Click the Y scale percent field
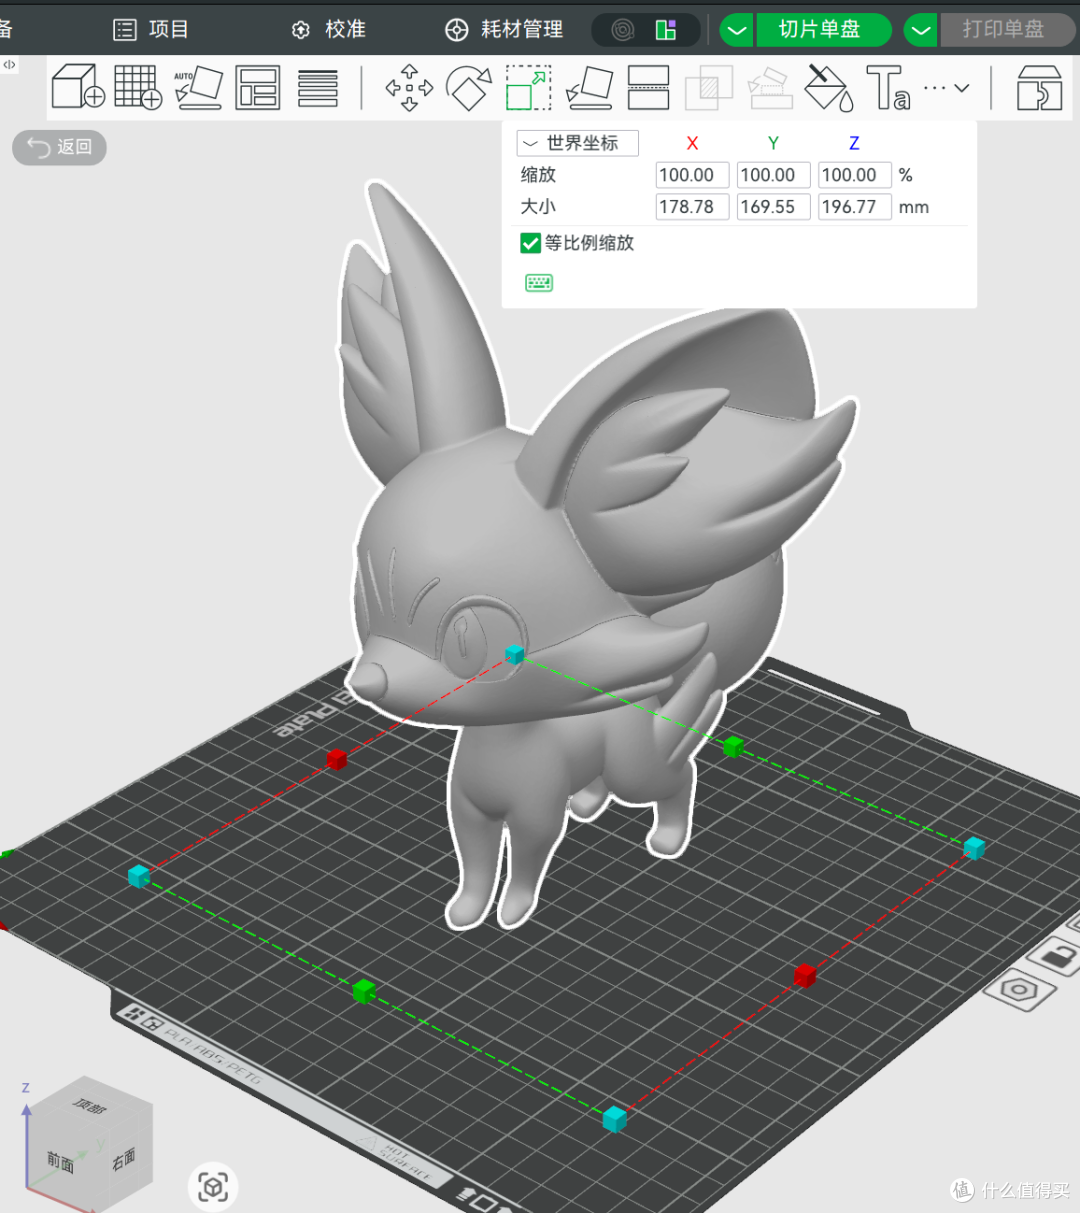 pos(773,175)
